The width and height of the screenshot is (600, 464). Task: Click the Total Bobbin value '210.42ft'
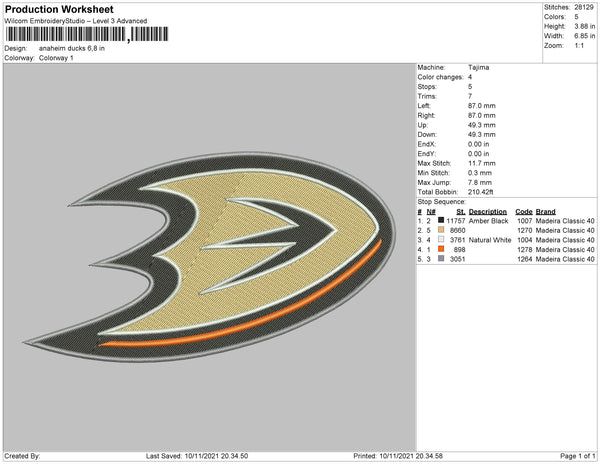[x=480, y=192]
